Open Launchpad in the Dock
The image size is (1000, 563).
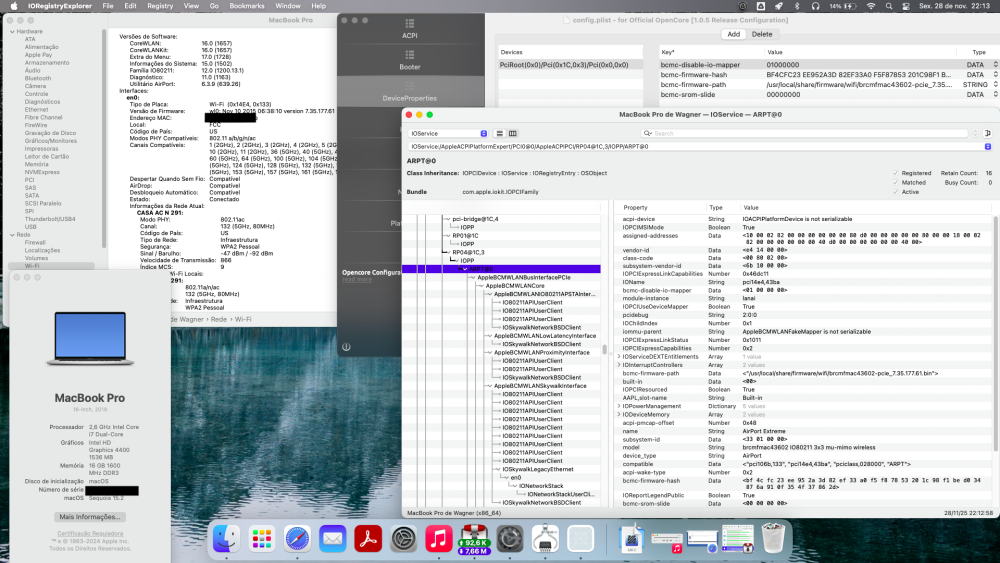point(262,539)
